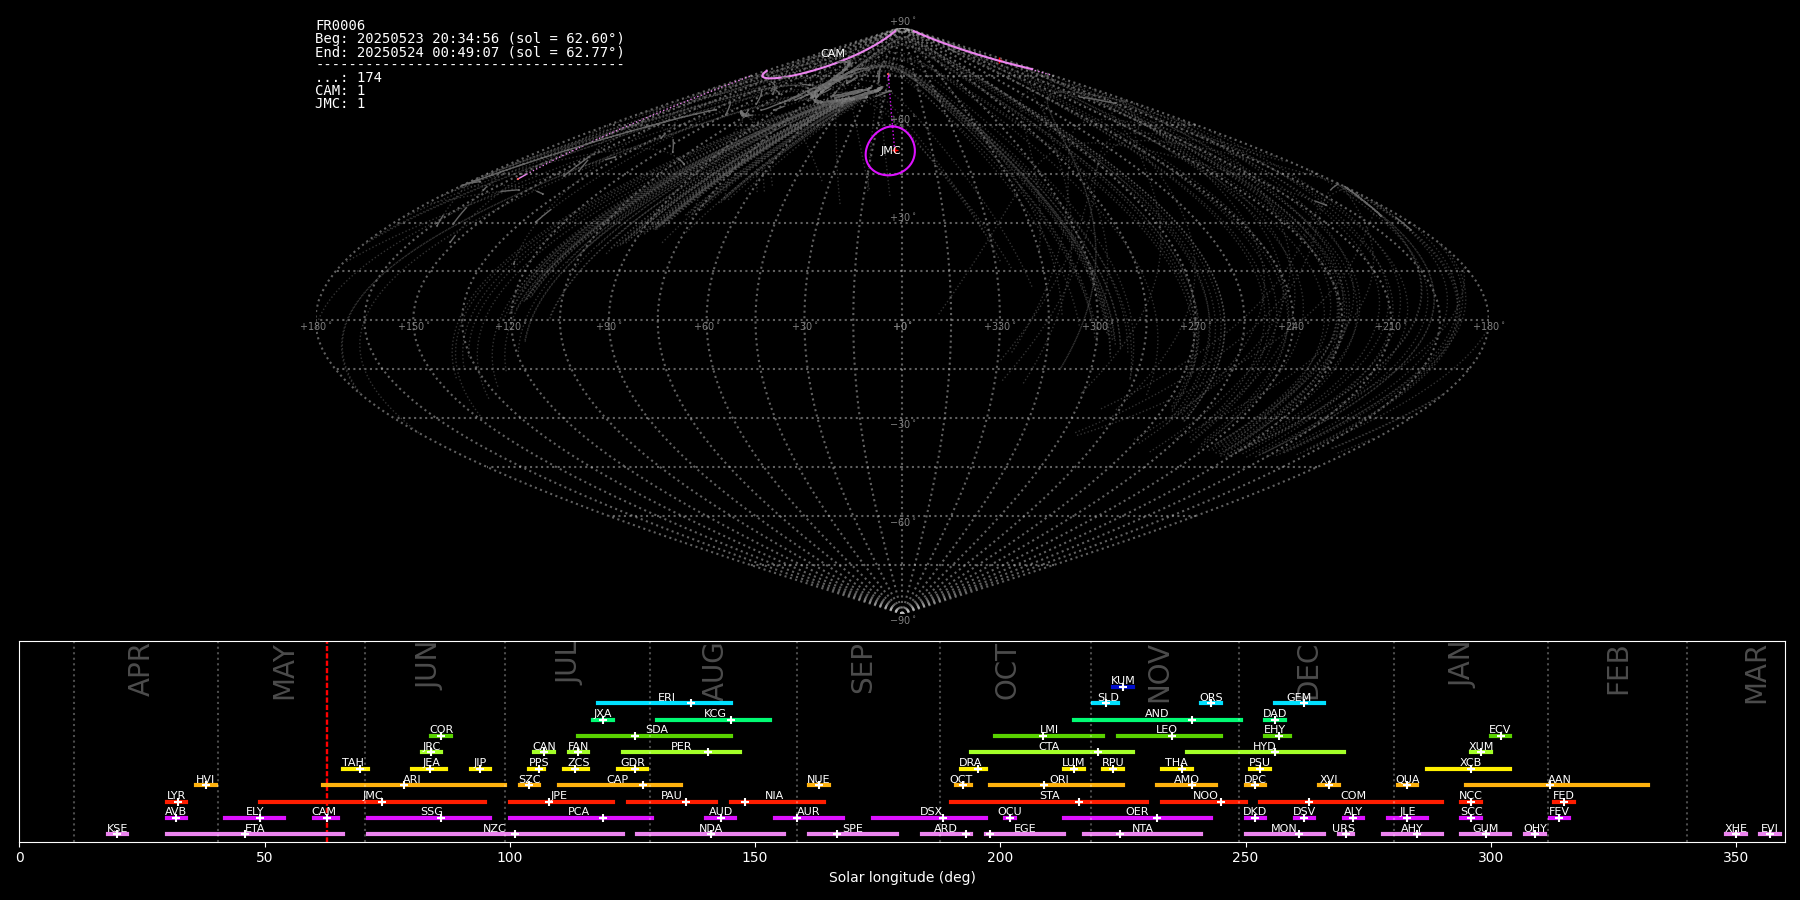Select the QUA shower label
This screenshot has height=900, width=1800.
click(x=1408, y=779)
